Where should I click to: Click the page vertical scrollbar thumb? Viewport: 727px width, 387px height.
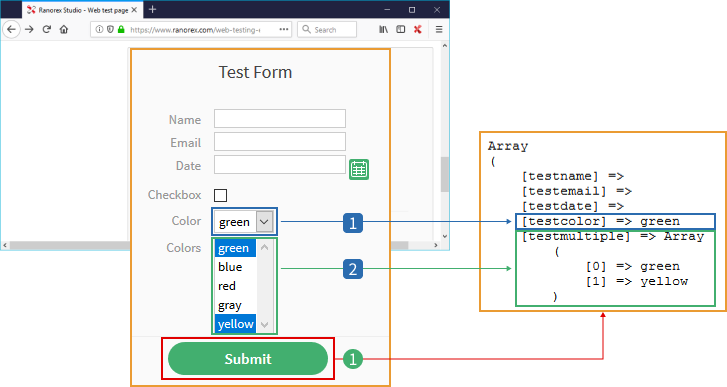pos(445,174)
